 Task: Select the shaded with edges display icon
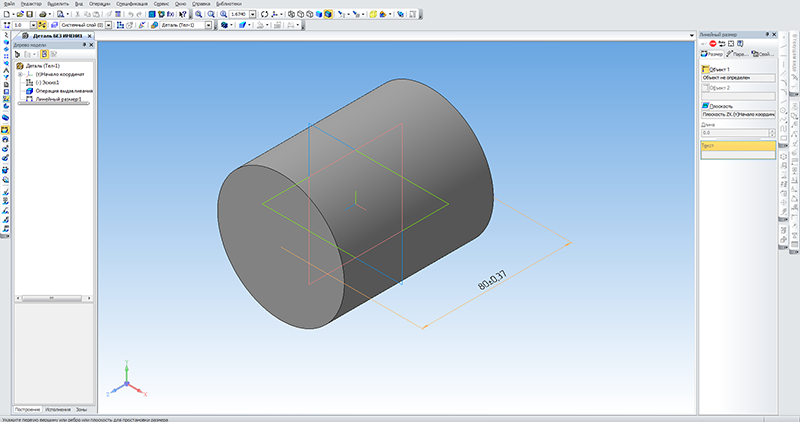(x=328, y=14)
